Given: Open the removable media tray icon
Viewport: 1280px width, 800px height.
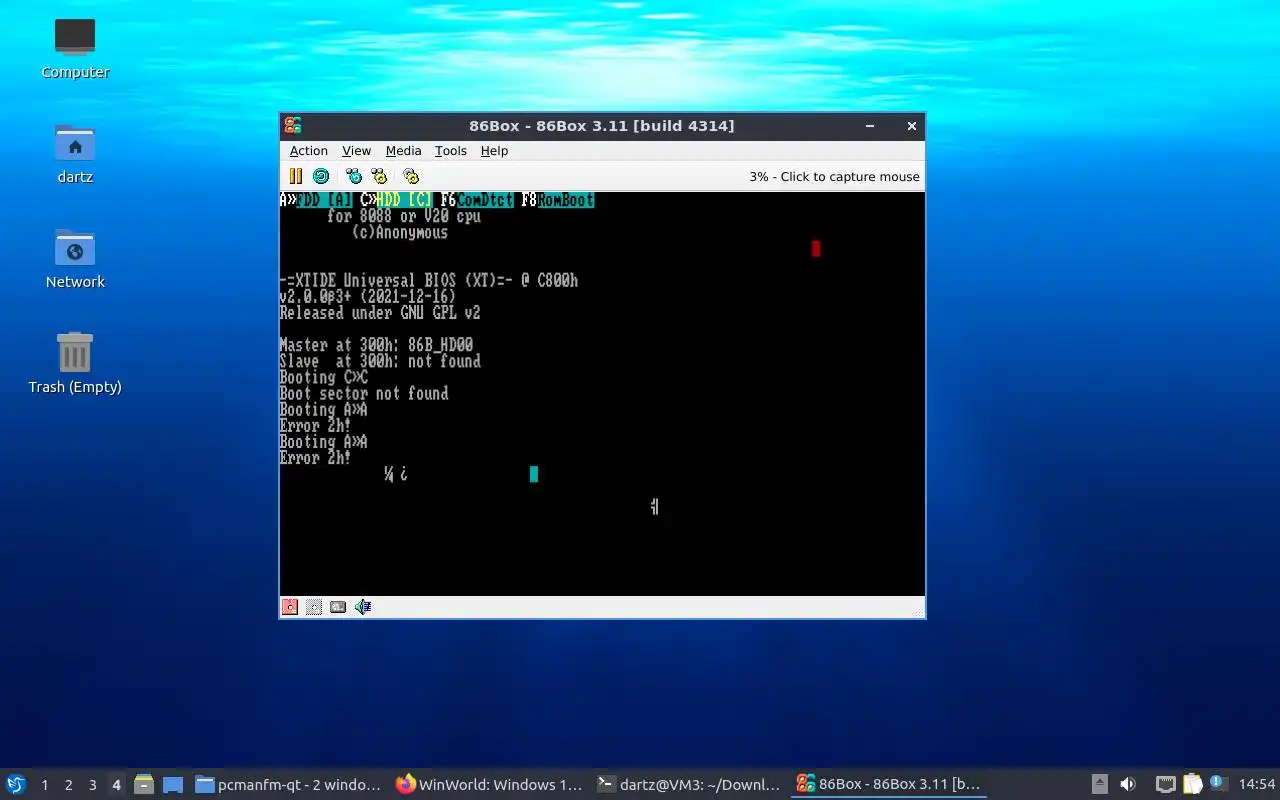Looking at the screenshot, I should pyautogui.click(x=1100, y=785).
